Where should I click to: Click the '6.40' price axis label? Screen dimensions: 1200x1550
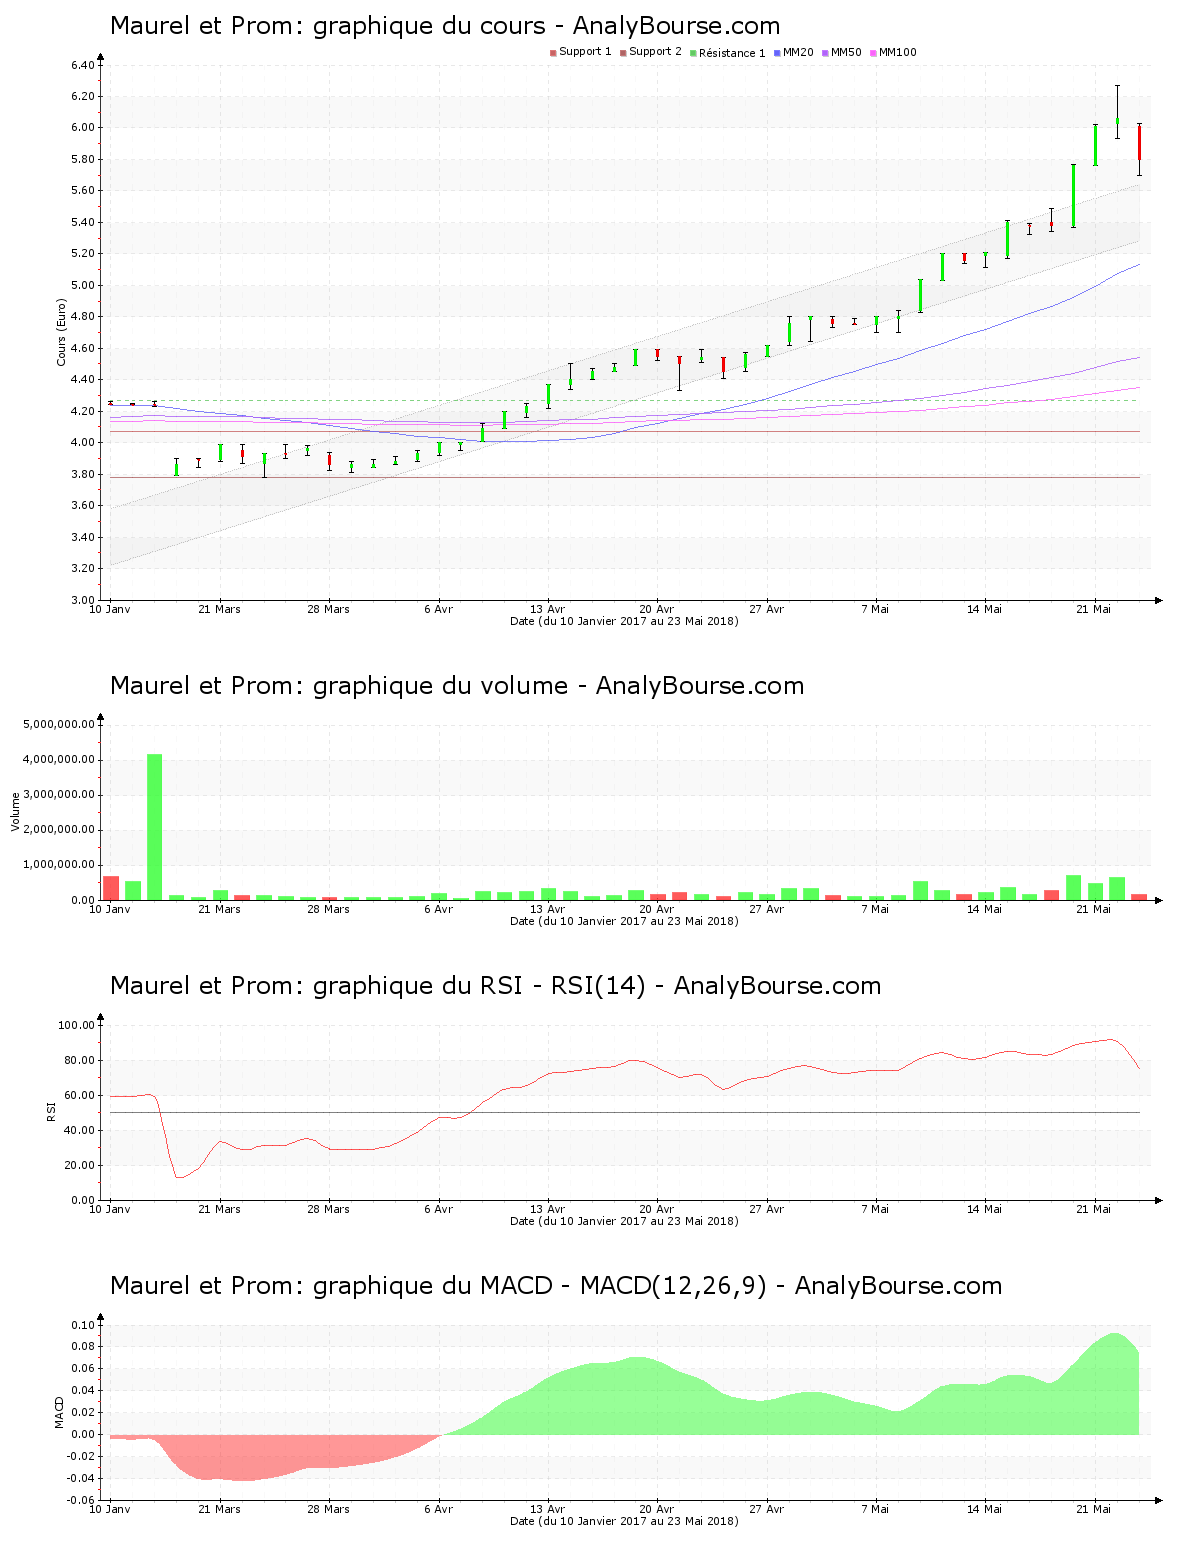pyautogui.click(x=82, y=66)
